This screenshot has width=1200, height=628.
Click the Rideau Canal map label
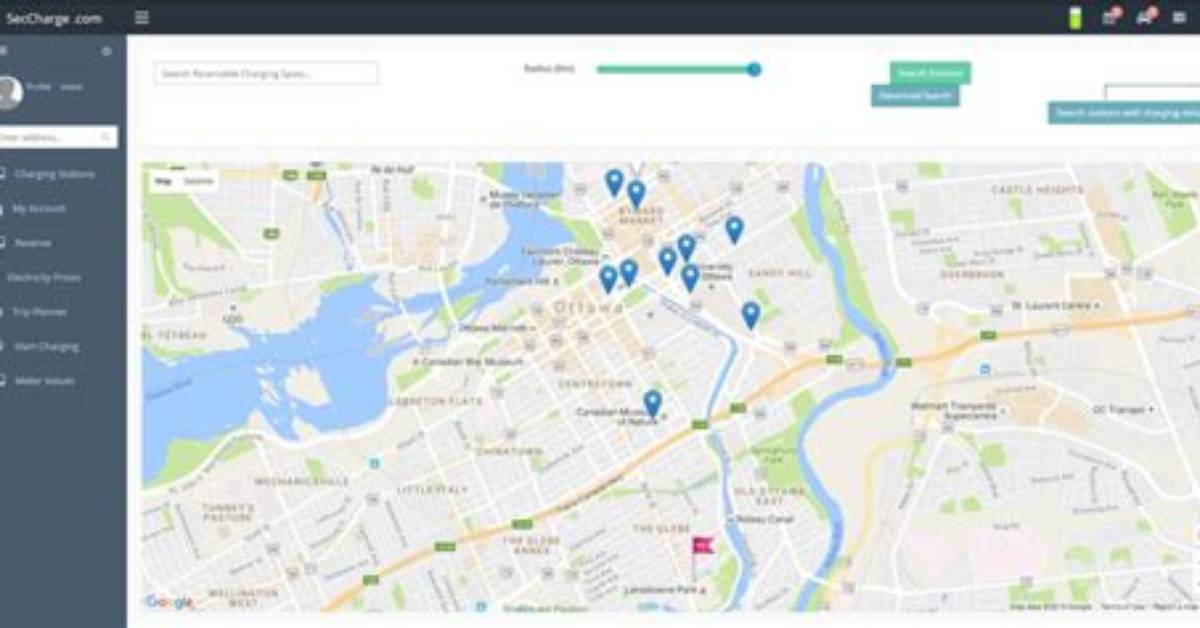click(x=764, y=520)
